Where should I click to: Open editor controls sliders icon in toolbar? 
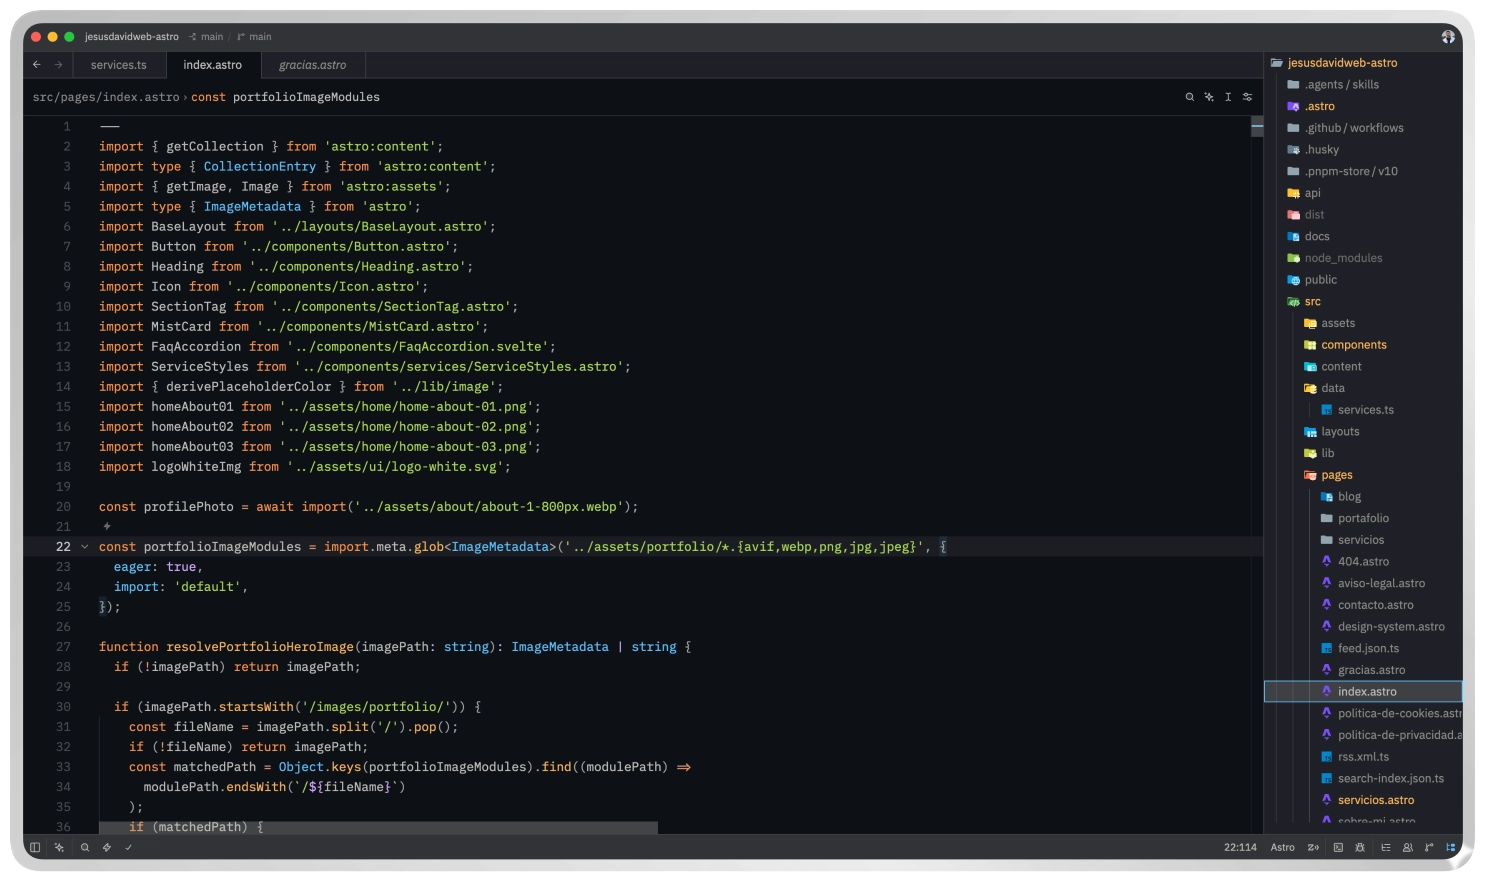1247,97
